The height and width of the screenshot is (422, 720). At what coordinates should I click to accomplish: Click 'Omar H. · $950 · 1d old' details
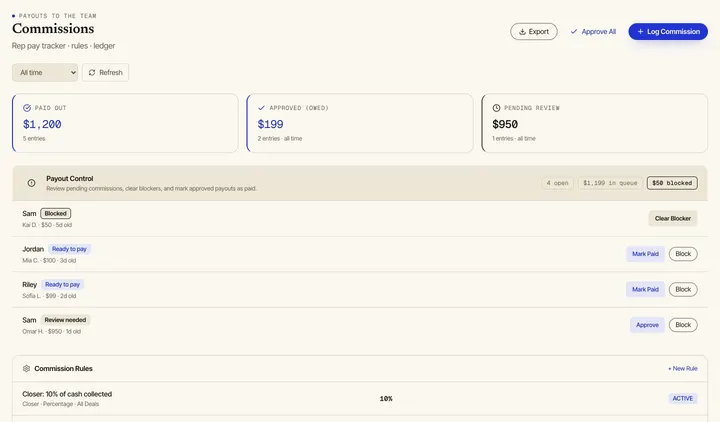(51, 331)
